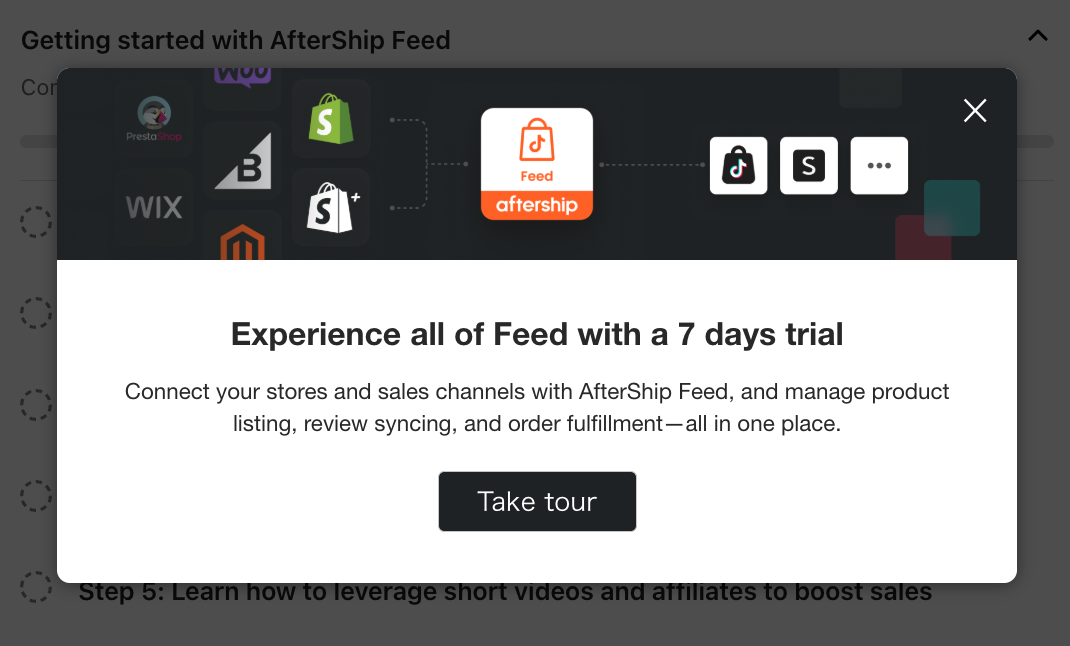
Task: Toggle the first step dashed circle
Action: click(x=35, y=222)
